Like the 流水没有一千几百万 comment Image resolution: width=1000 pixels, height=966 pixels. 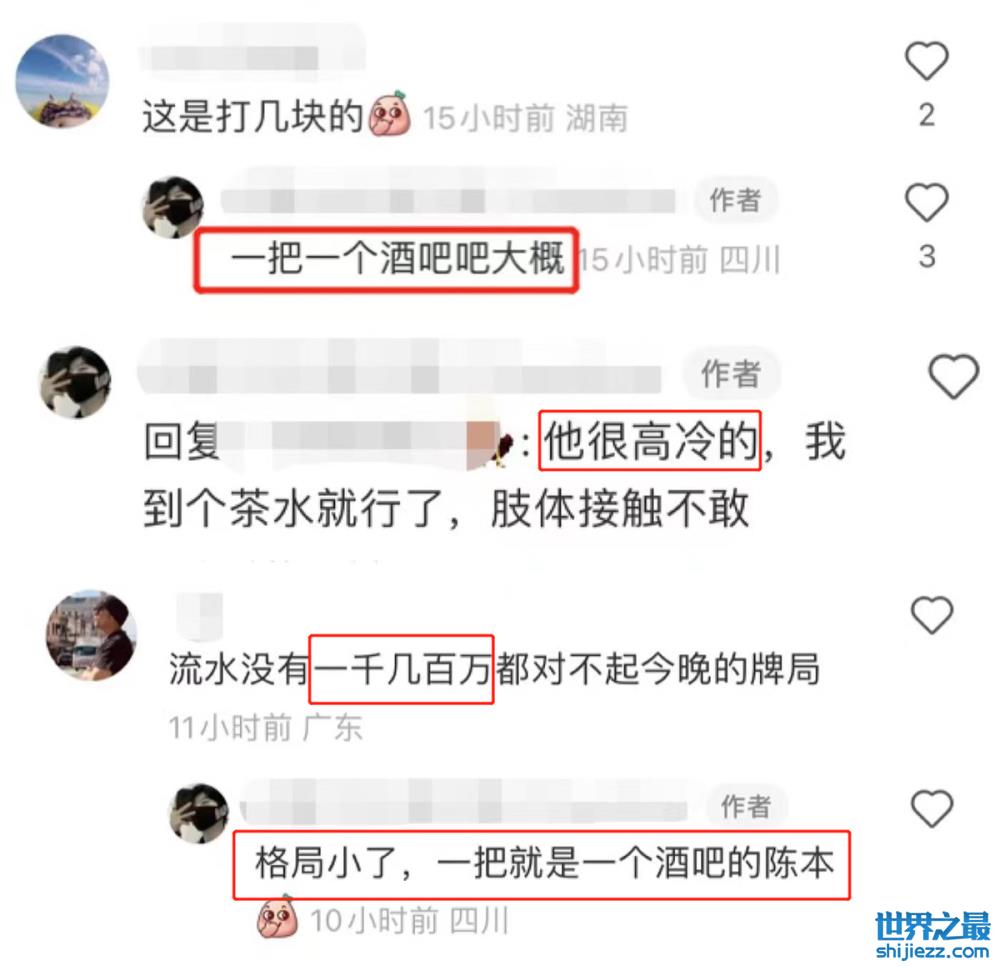tap(932, 615)
